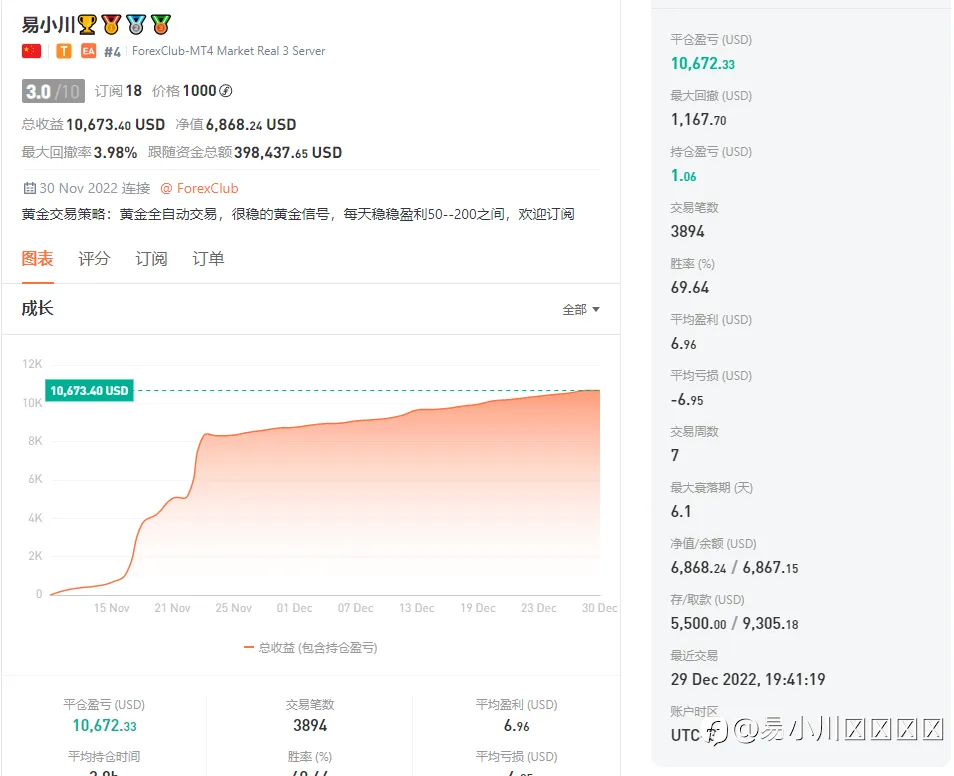Open the 订阅 tab
The width and height of the screenshot is (954, 776).
pyautogui.click(x=151, y=259)
